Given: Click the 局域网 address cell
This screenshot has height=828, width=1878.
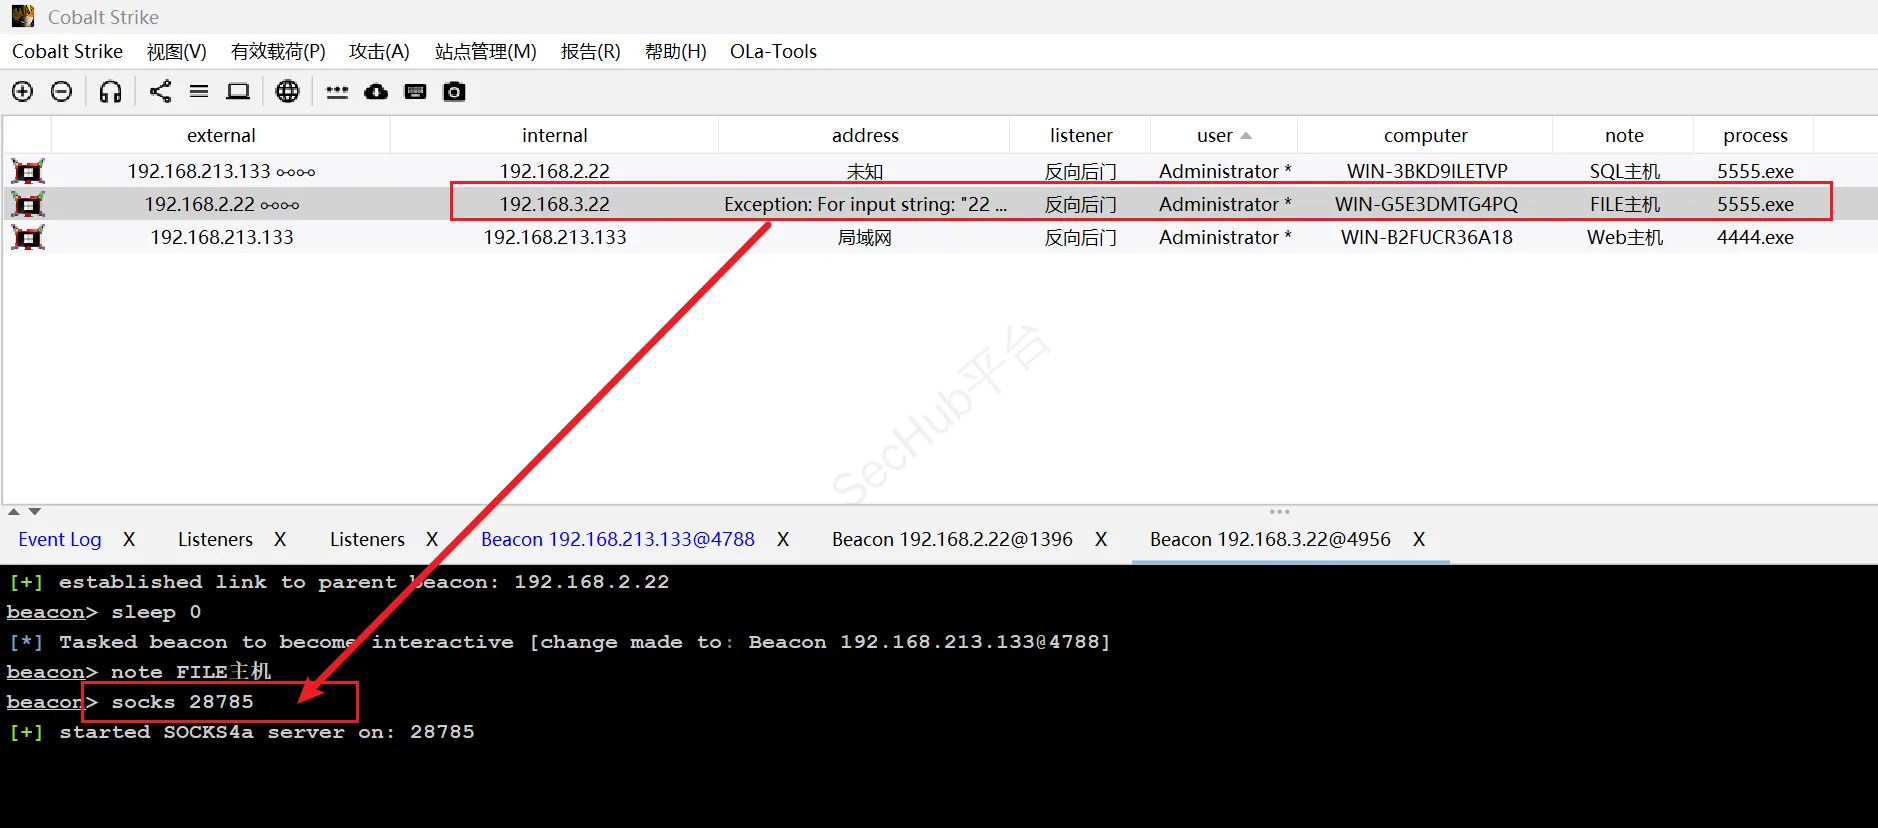Looking at the screenshot, I should (865, 237).
